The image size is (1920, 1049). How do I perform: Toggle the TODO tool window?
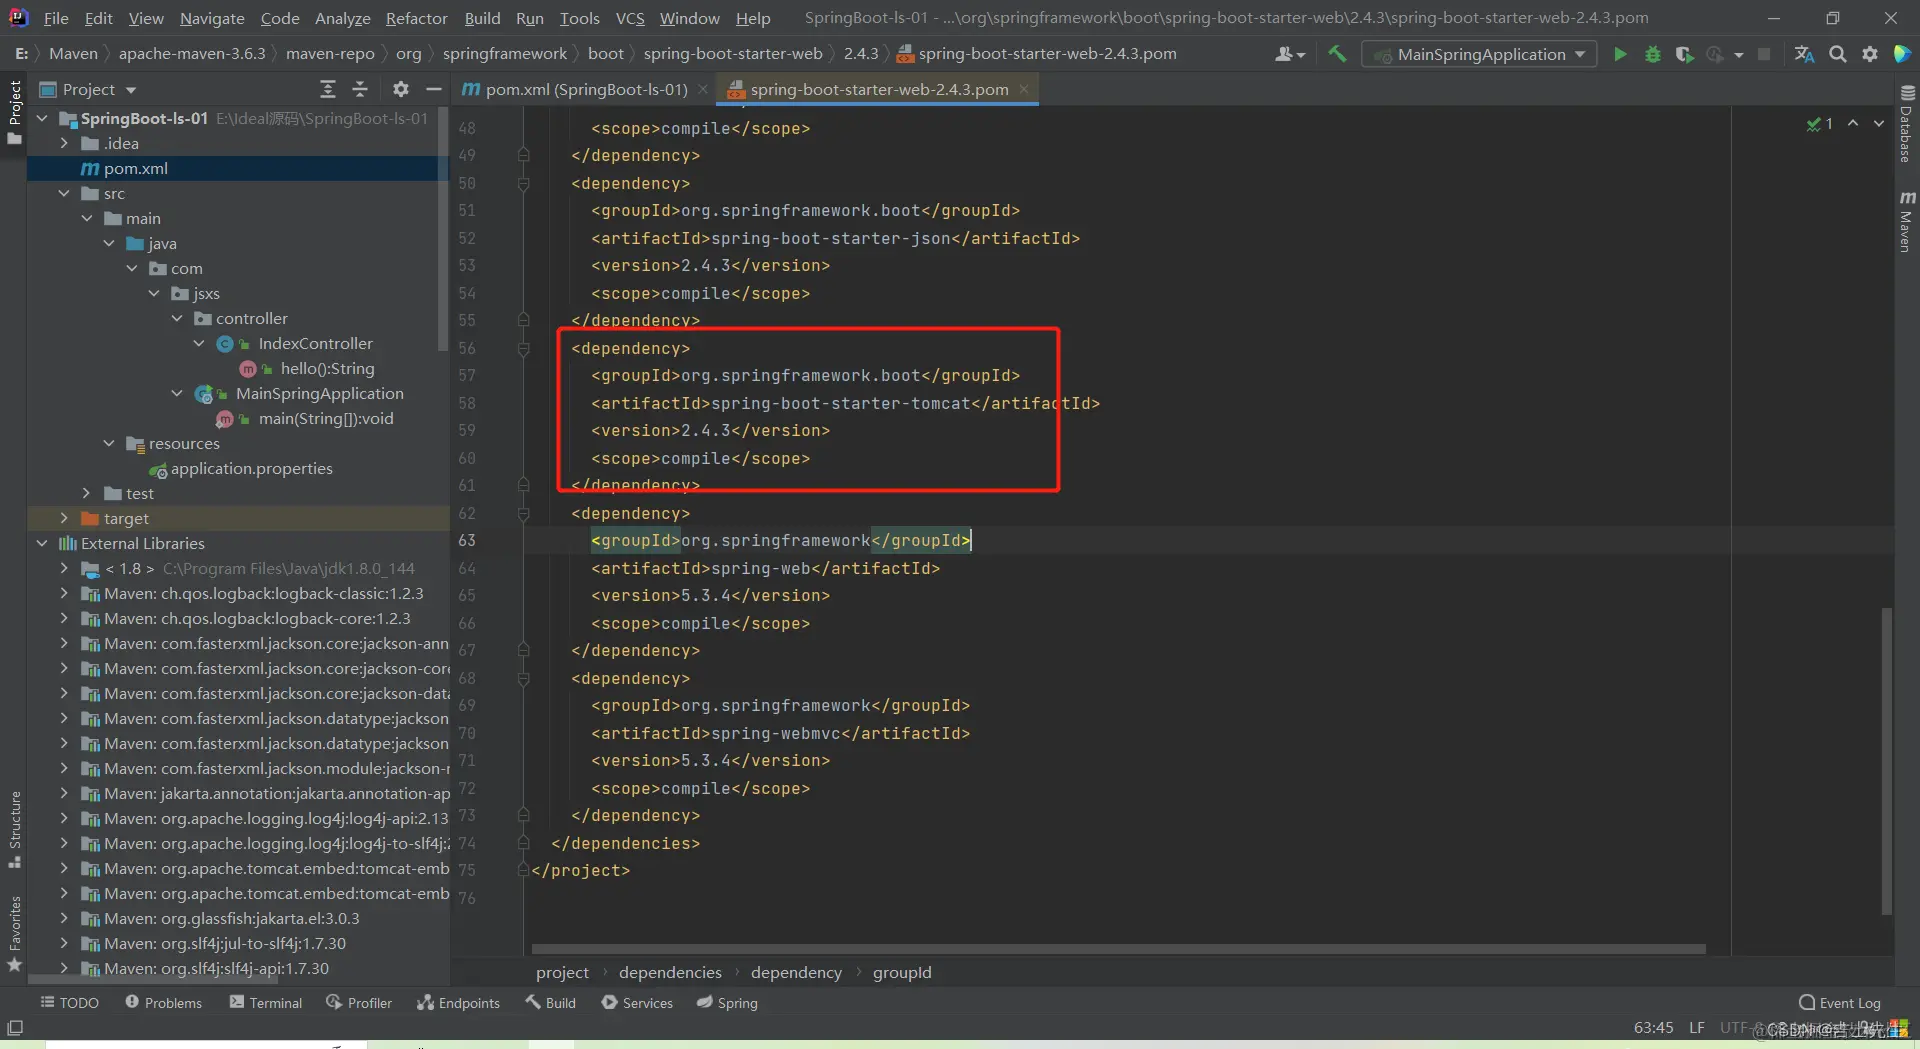[69, 1003]
